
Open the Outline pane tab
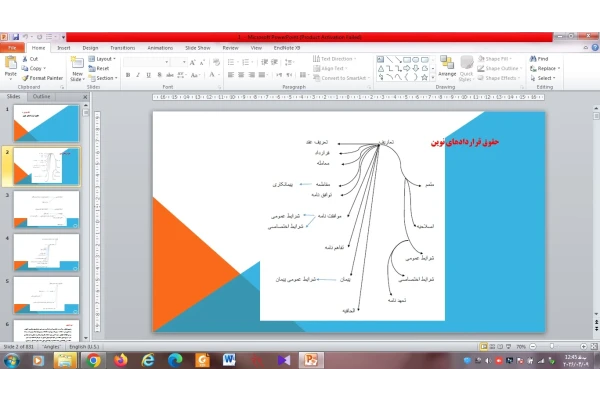coord(41,96)
